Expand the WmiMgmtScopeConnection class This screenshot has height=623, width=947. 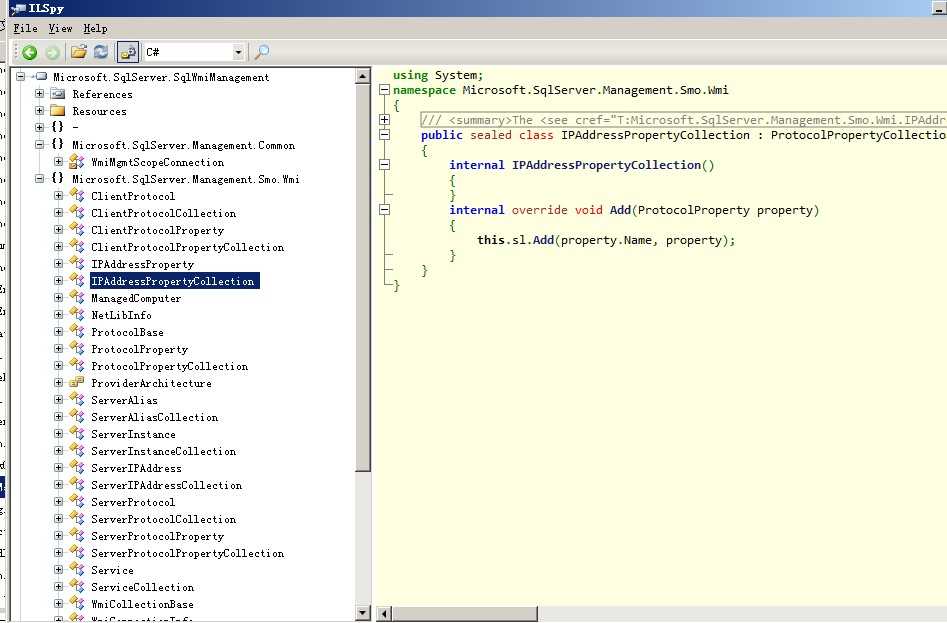pyautogui.click(x=59, y=162)
